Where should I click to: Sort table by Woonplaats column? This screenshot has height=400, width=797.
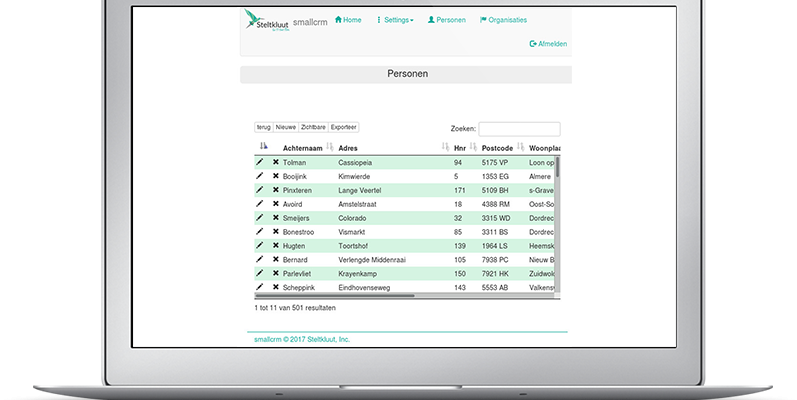tap(544, 148)
